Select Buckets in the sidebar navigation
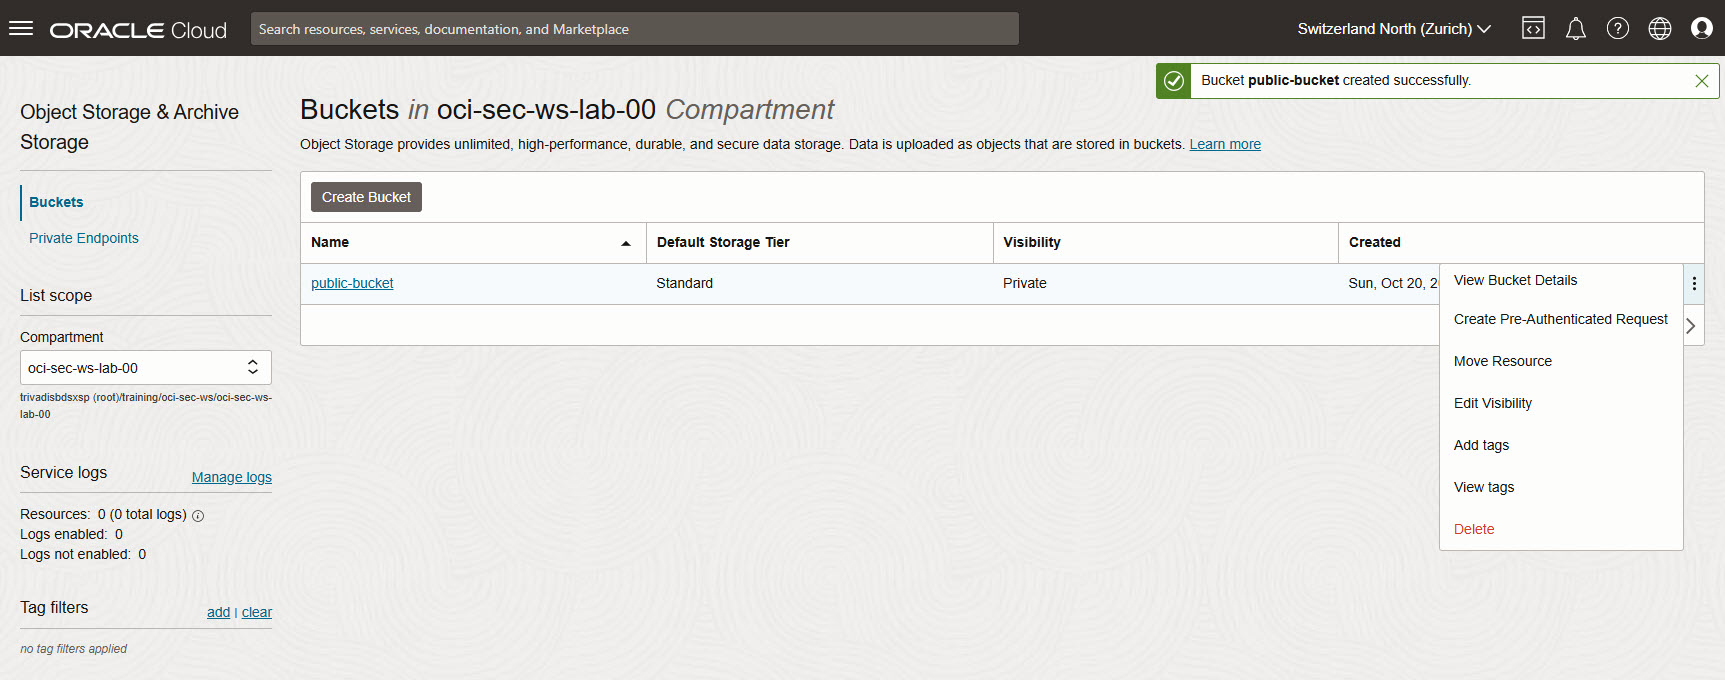This screenshot has width=1725, height=680. pyautogui.click(x=56, y=202)
